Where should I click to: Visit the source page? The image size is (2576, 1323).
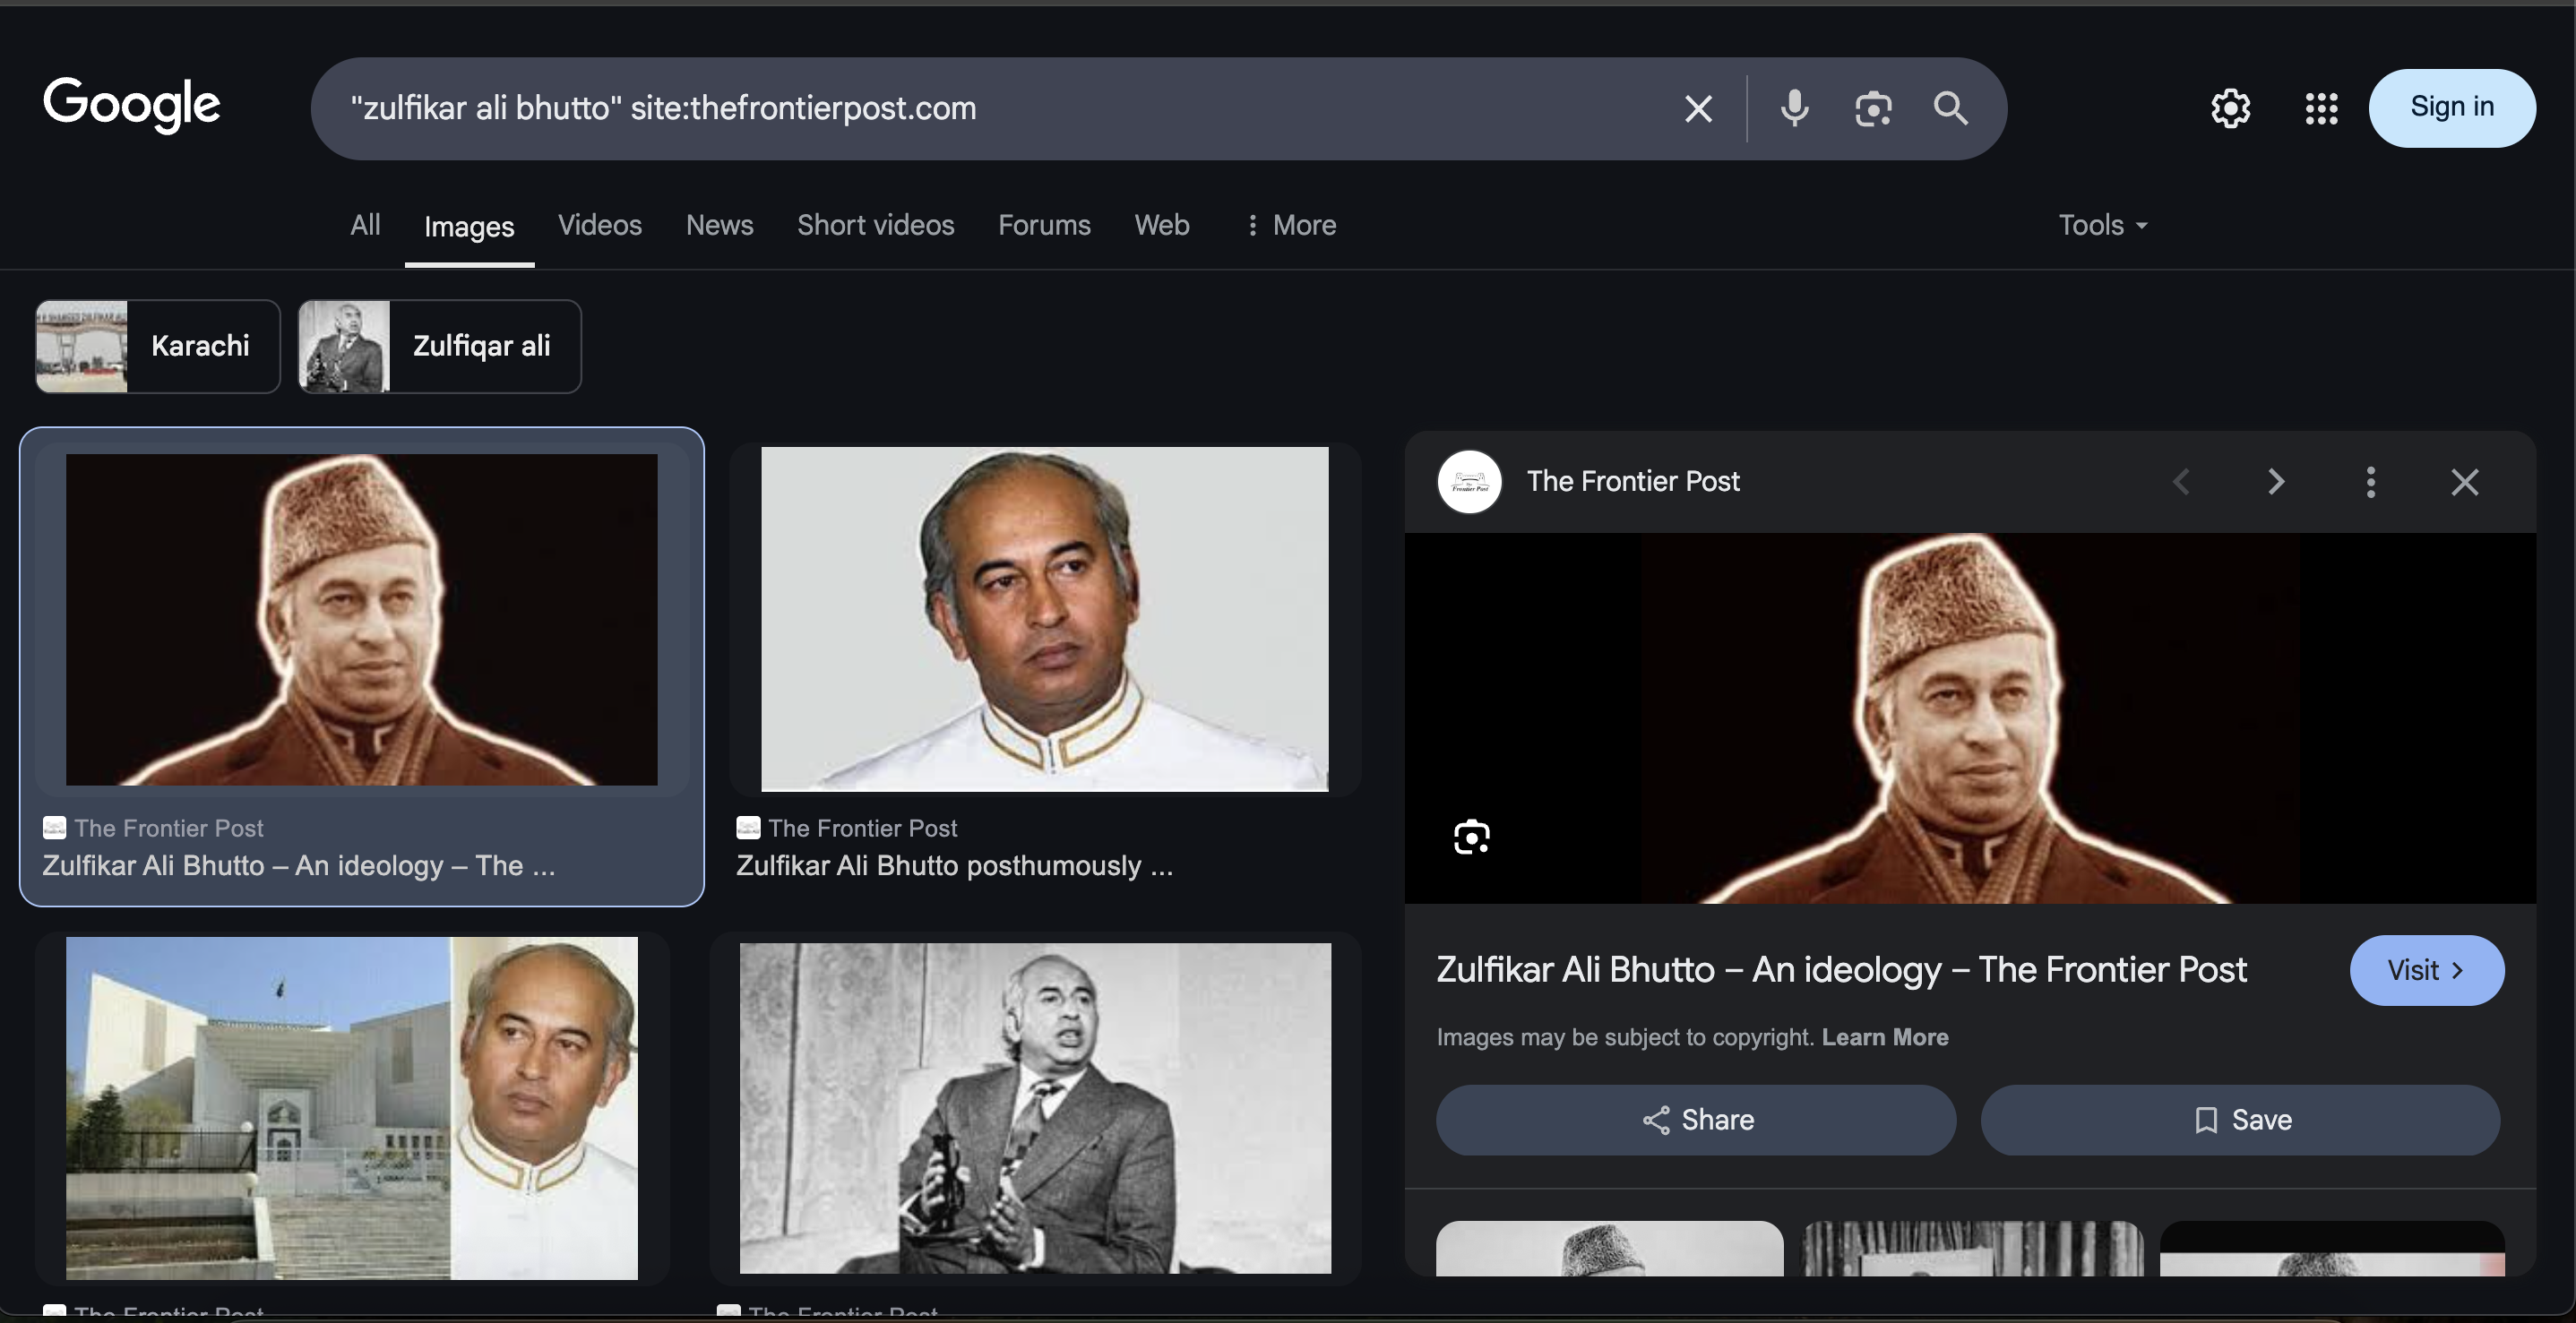click(x=2426, y=970)
